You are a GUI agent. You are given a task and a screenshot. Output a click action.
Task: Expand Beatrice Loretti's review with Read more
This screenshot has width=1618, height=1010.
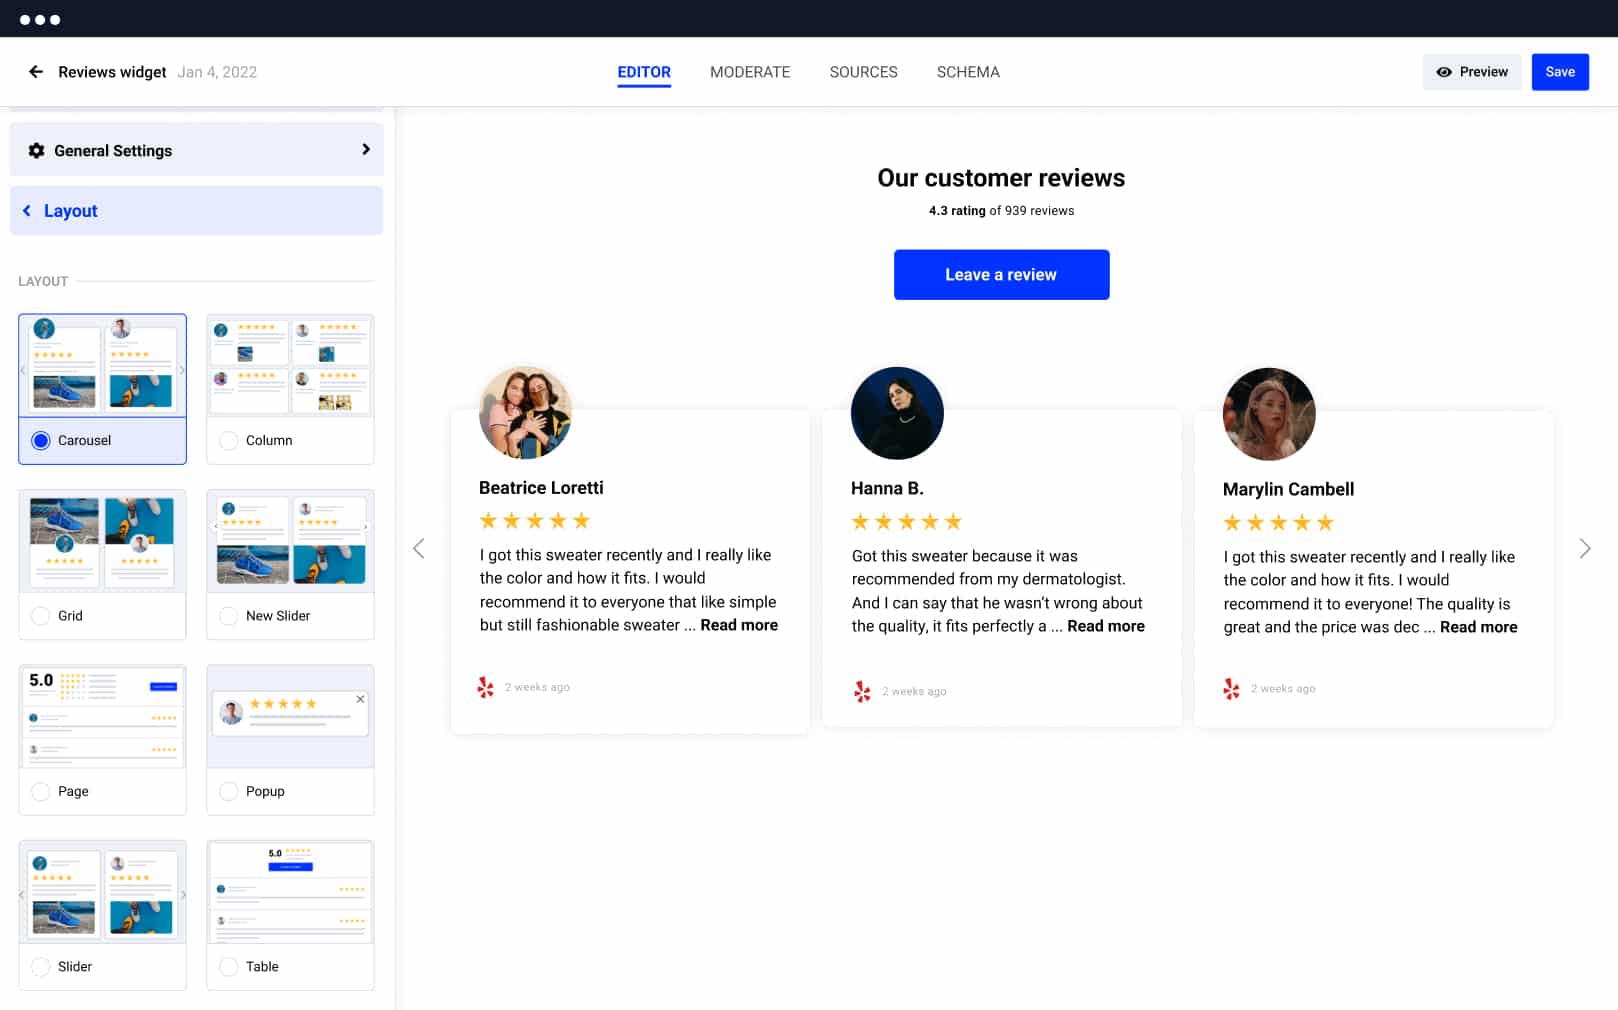pyautogui.click(x=738, y=625)
